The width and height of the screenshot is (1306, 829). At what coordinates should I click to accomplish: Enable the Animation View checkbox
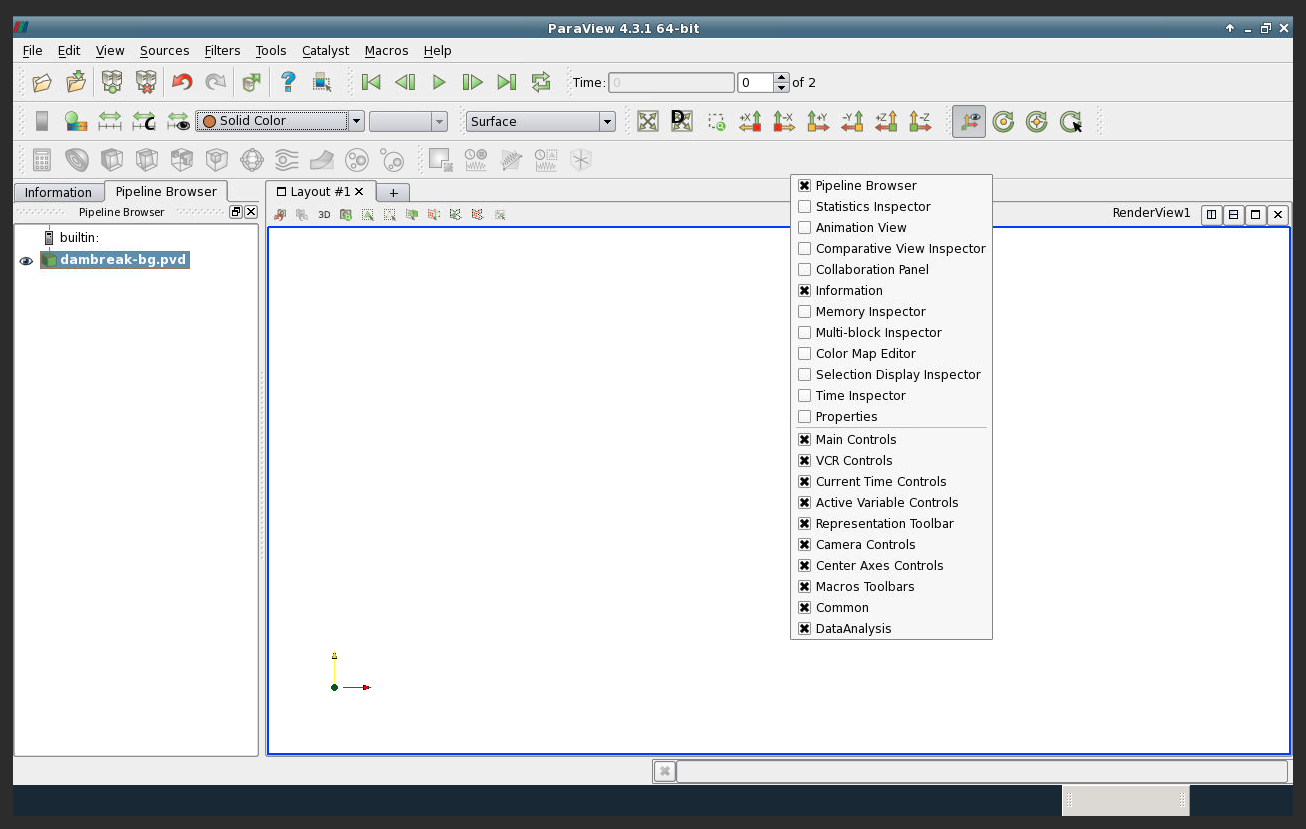coord(804,228)
